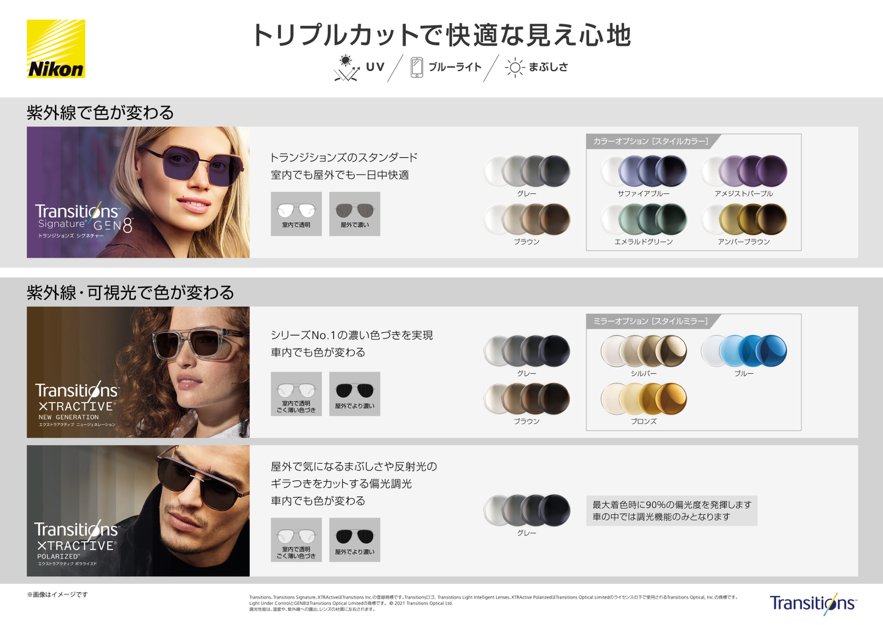Click the ミラーオプション style mirror tab label
Screen dimensions: 883x625
coord(650,321)
